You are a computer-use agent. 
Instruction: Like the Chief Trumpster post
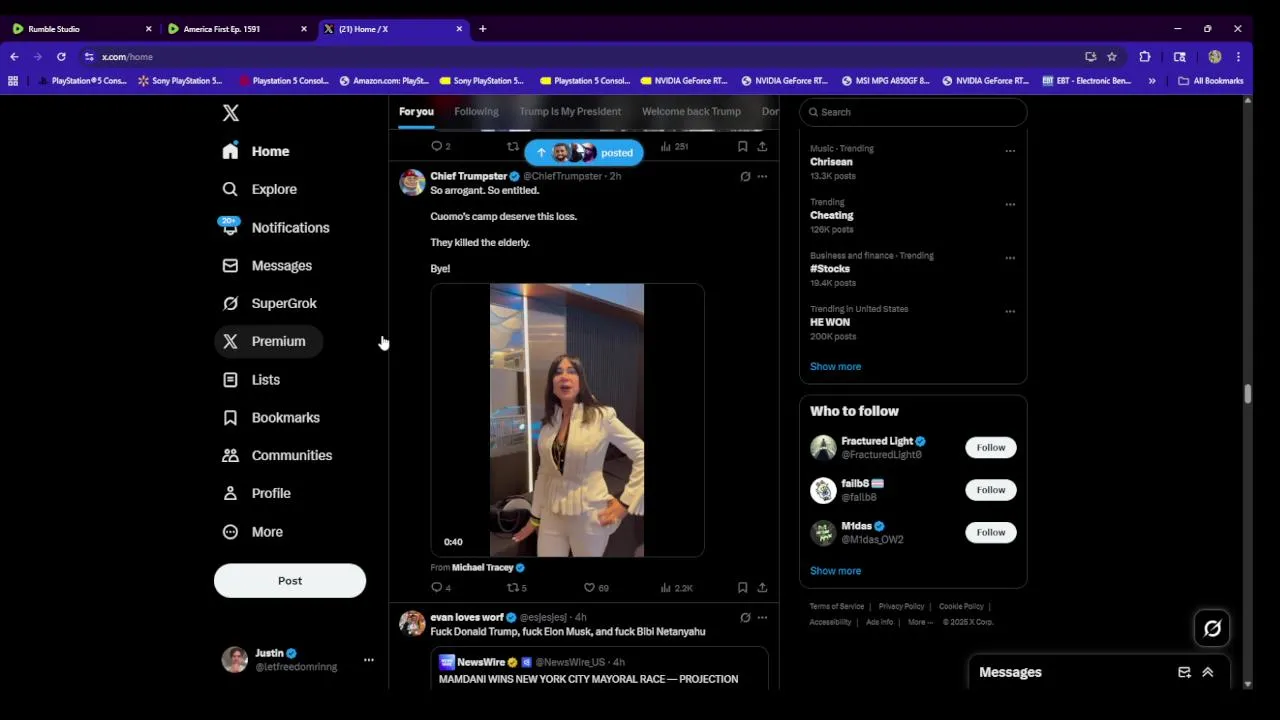click(596, 588)
